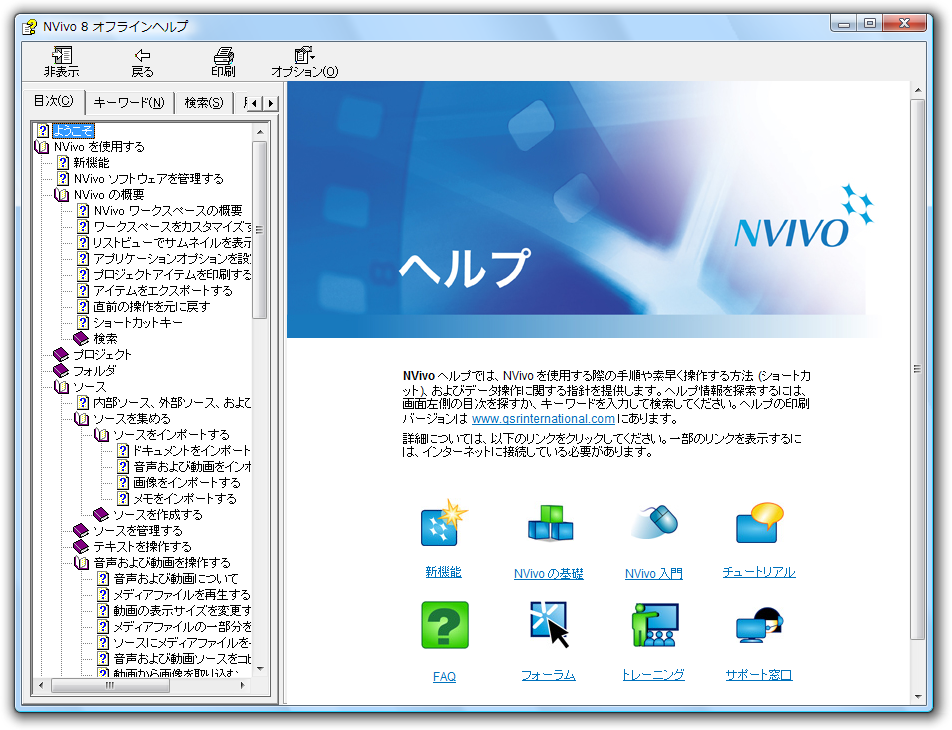Screen dimensions: 952x730
Task: Collapse the ソースをインポートする book icon
Action: [x=101, y=435]
